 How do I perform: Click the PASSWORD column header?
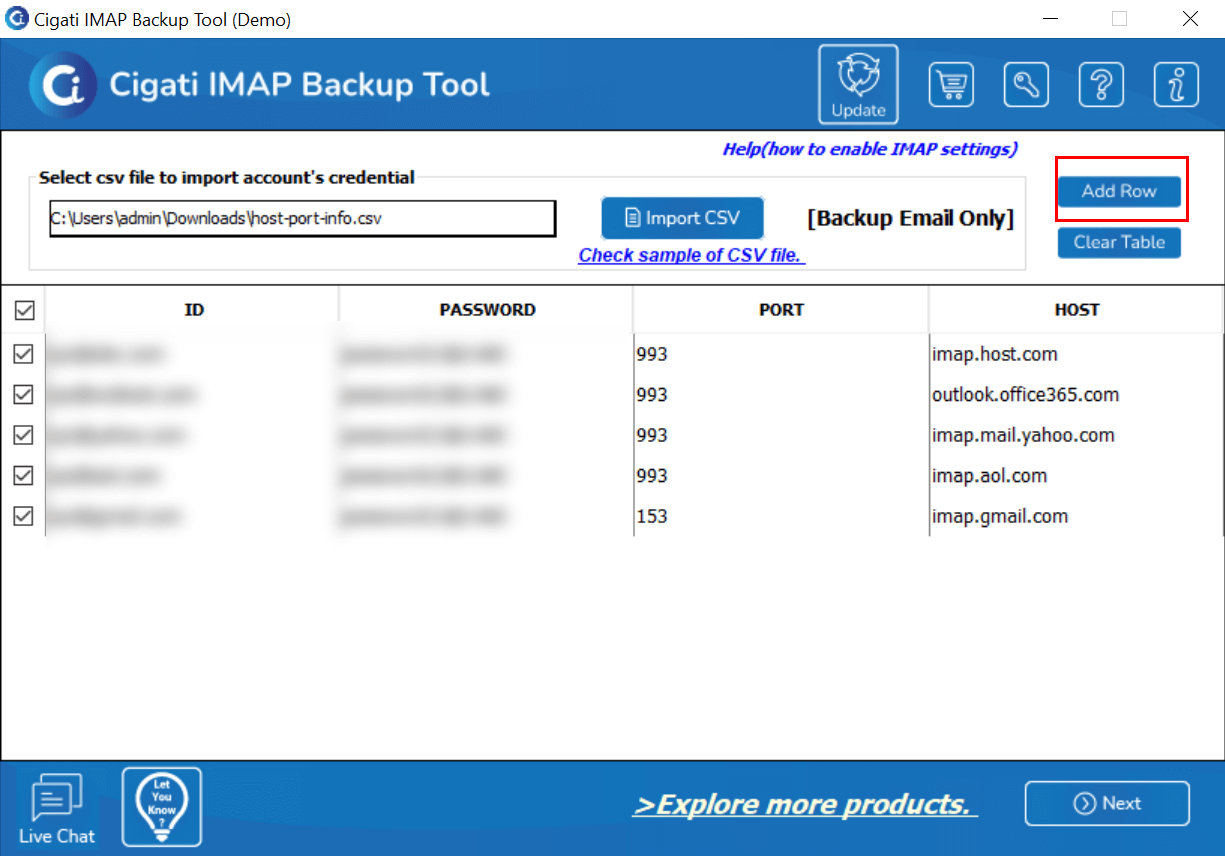coord(487,310)
